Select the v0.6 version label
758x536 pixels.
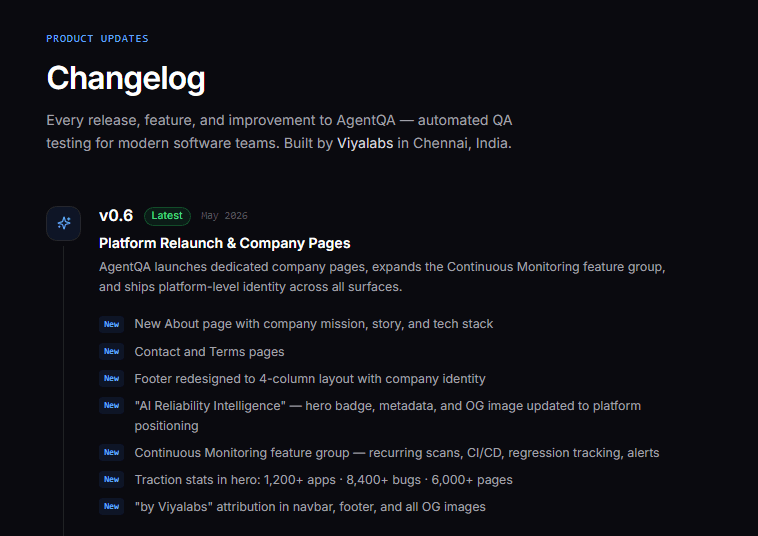116,216
